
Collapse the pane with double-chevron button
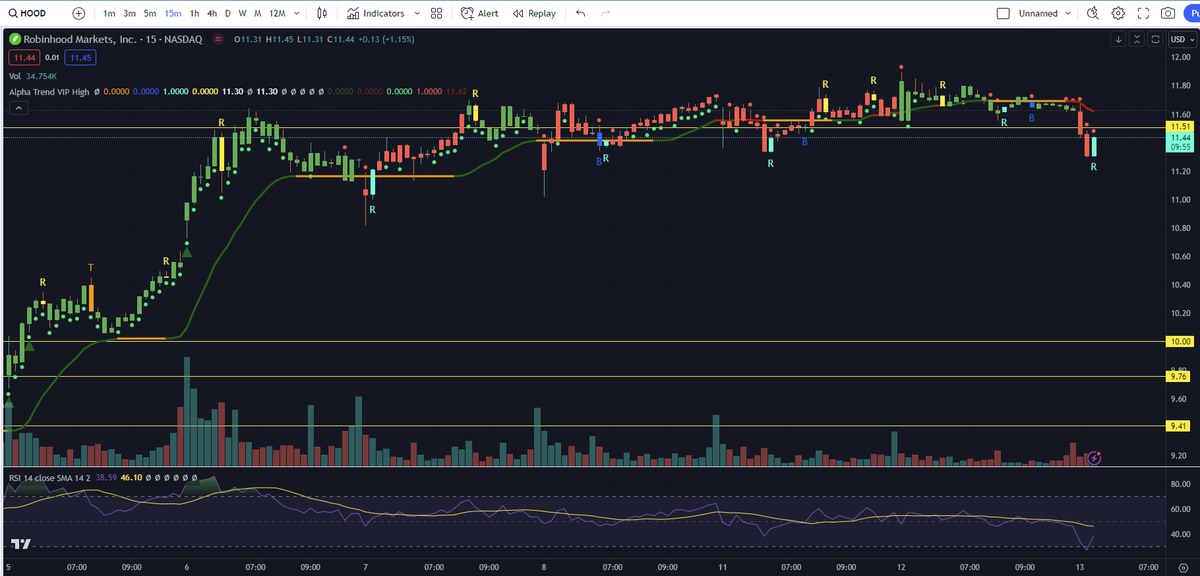(x=1137, y=39)
